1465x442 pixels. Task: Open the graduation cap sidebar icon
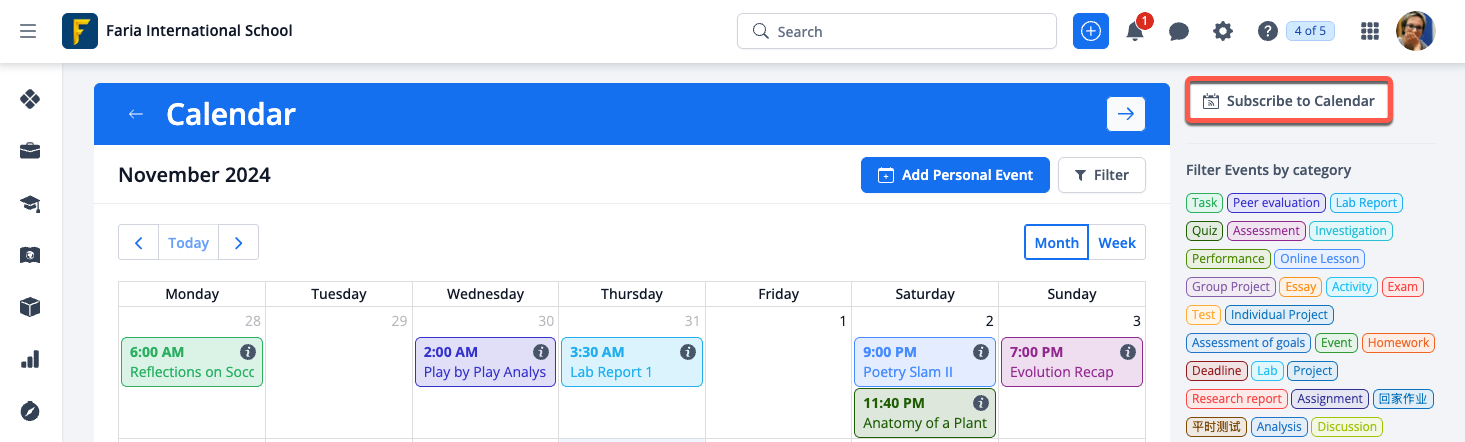pyautogui.click(x=30, y=204)
